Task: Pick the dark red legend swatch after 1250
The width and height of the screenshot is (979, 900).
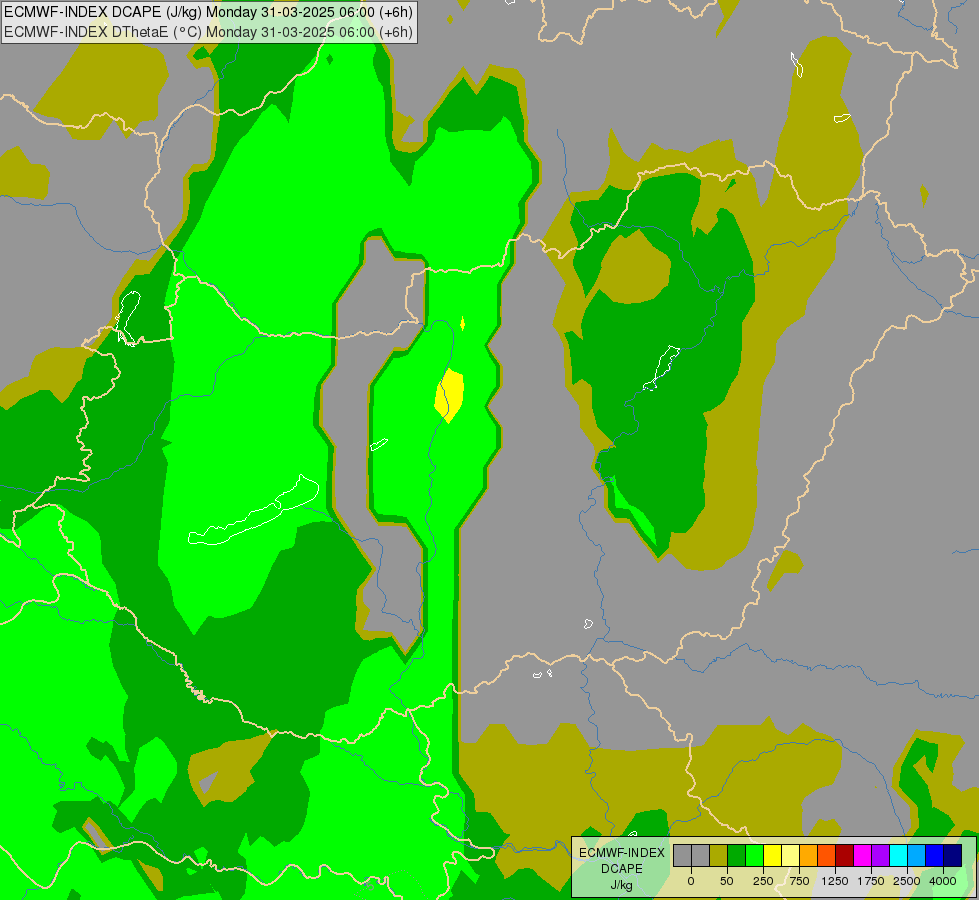Action: (x=844, y=855)
